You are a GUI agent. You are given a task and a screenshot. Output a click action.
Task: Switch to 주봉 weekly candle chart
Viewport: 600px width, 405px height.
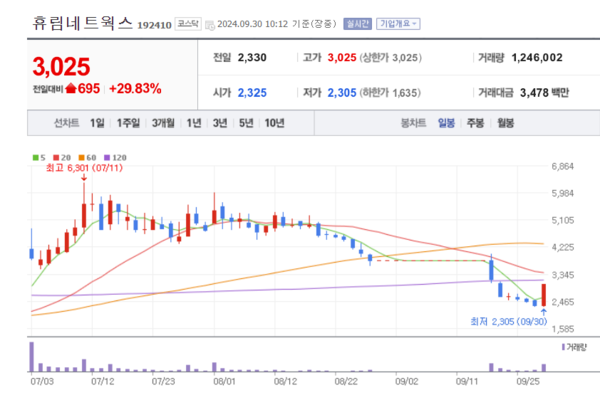pos(475,123)
